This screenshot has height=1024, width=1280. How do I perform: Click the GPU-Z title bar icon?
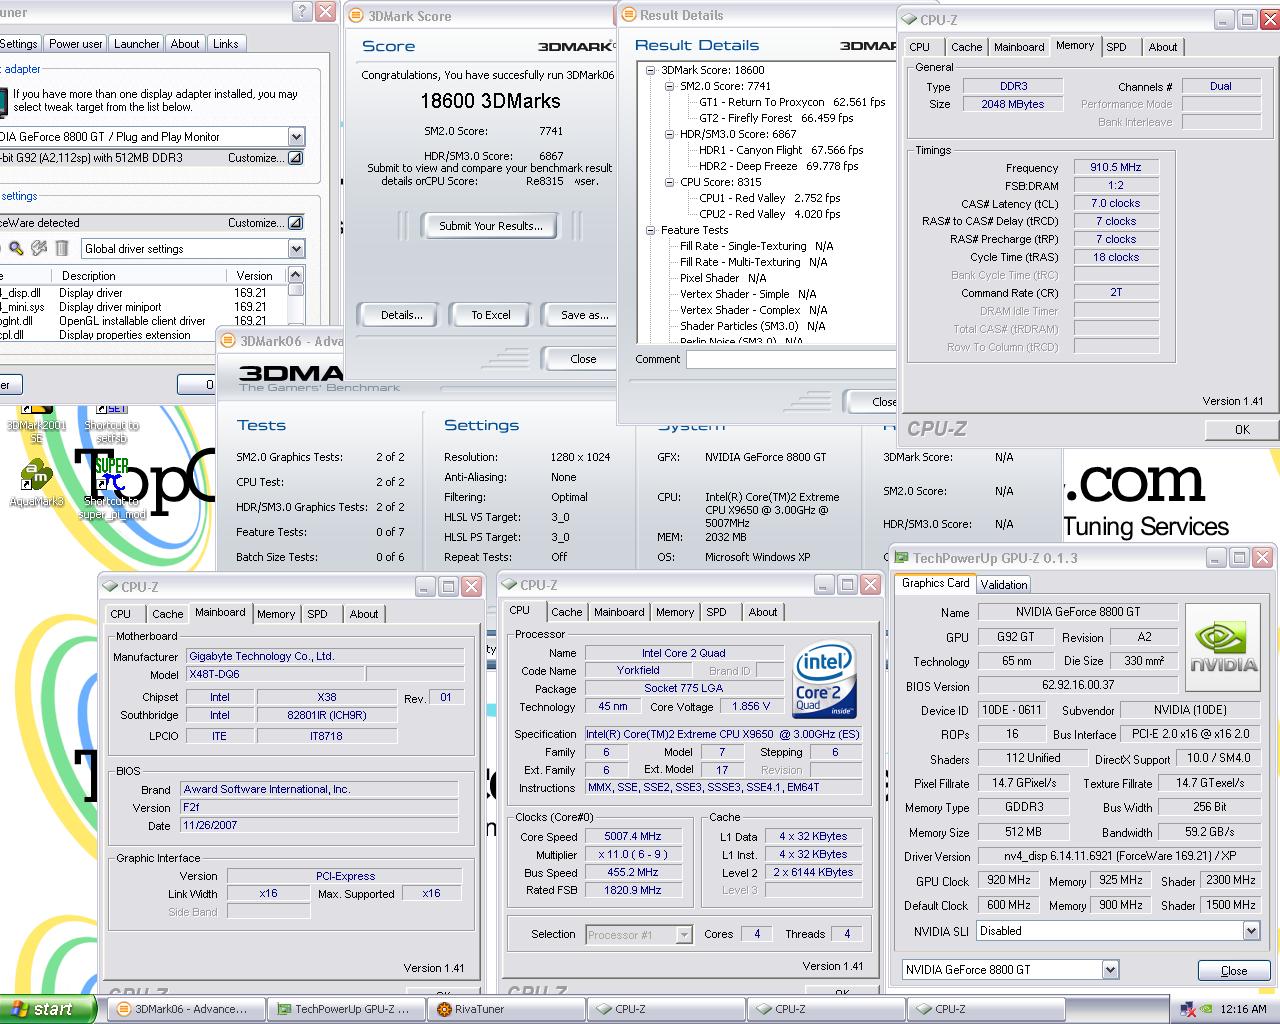point(901,558)
